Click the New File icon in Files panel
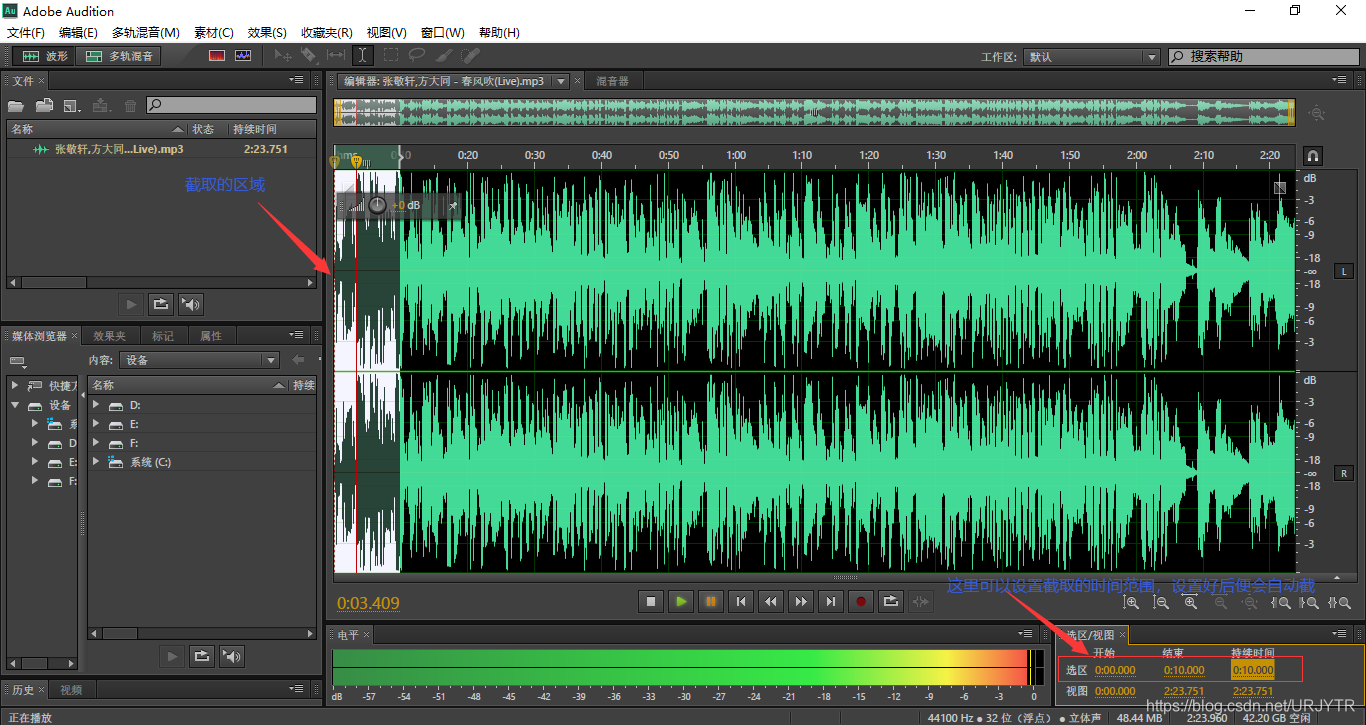 pos(72,105)
